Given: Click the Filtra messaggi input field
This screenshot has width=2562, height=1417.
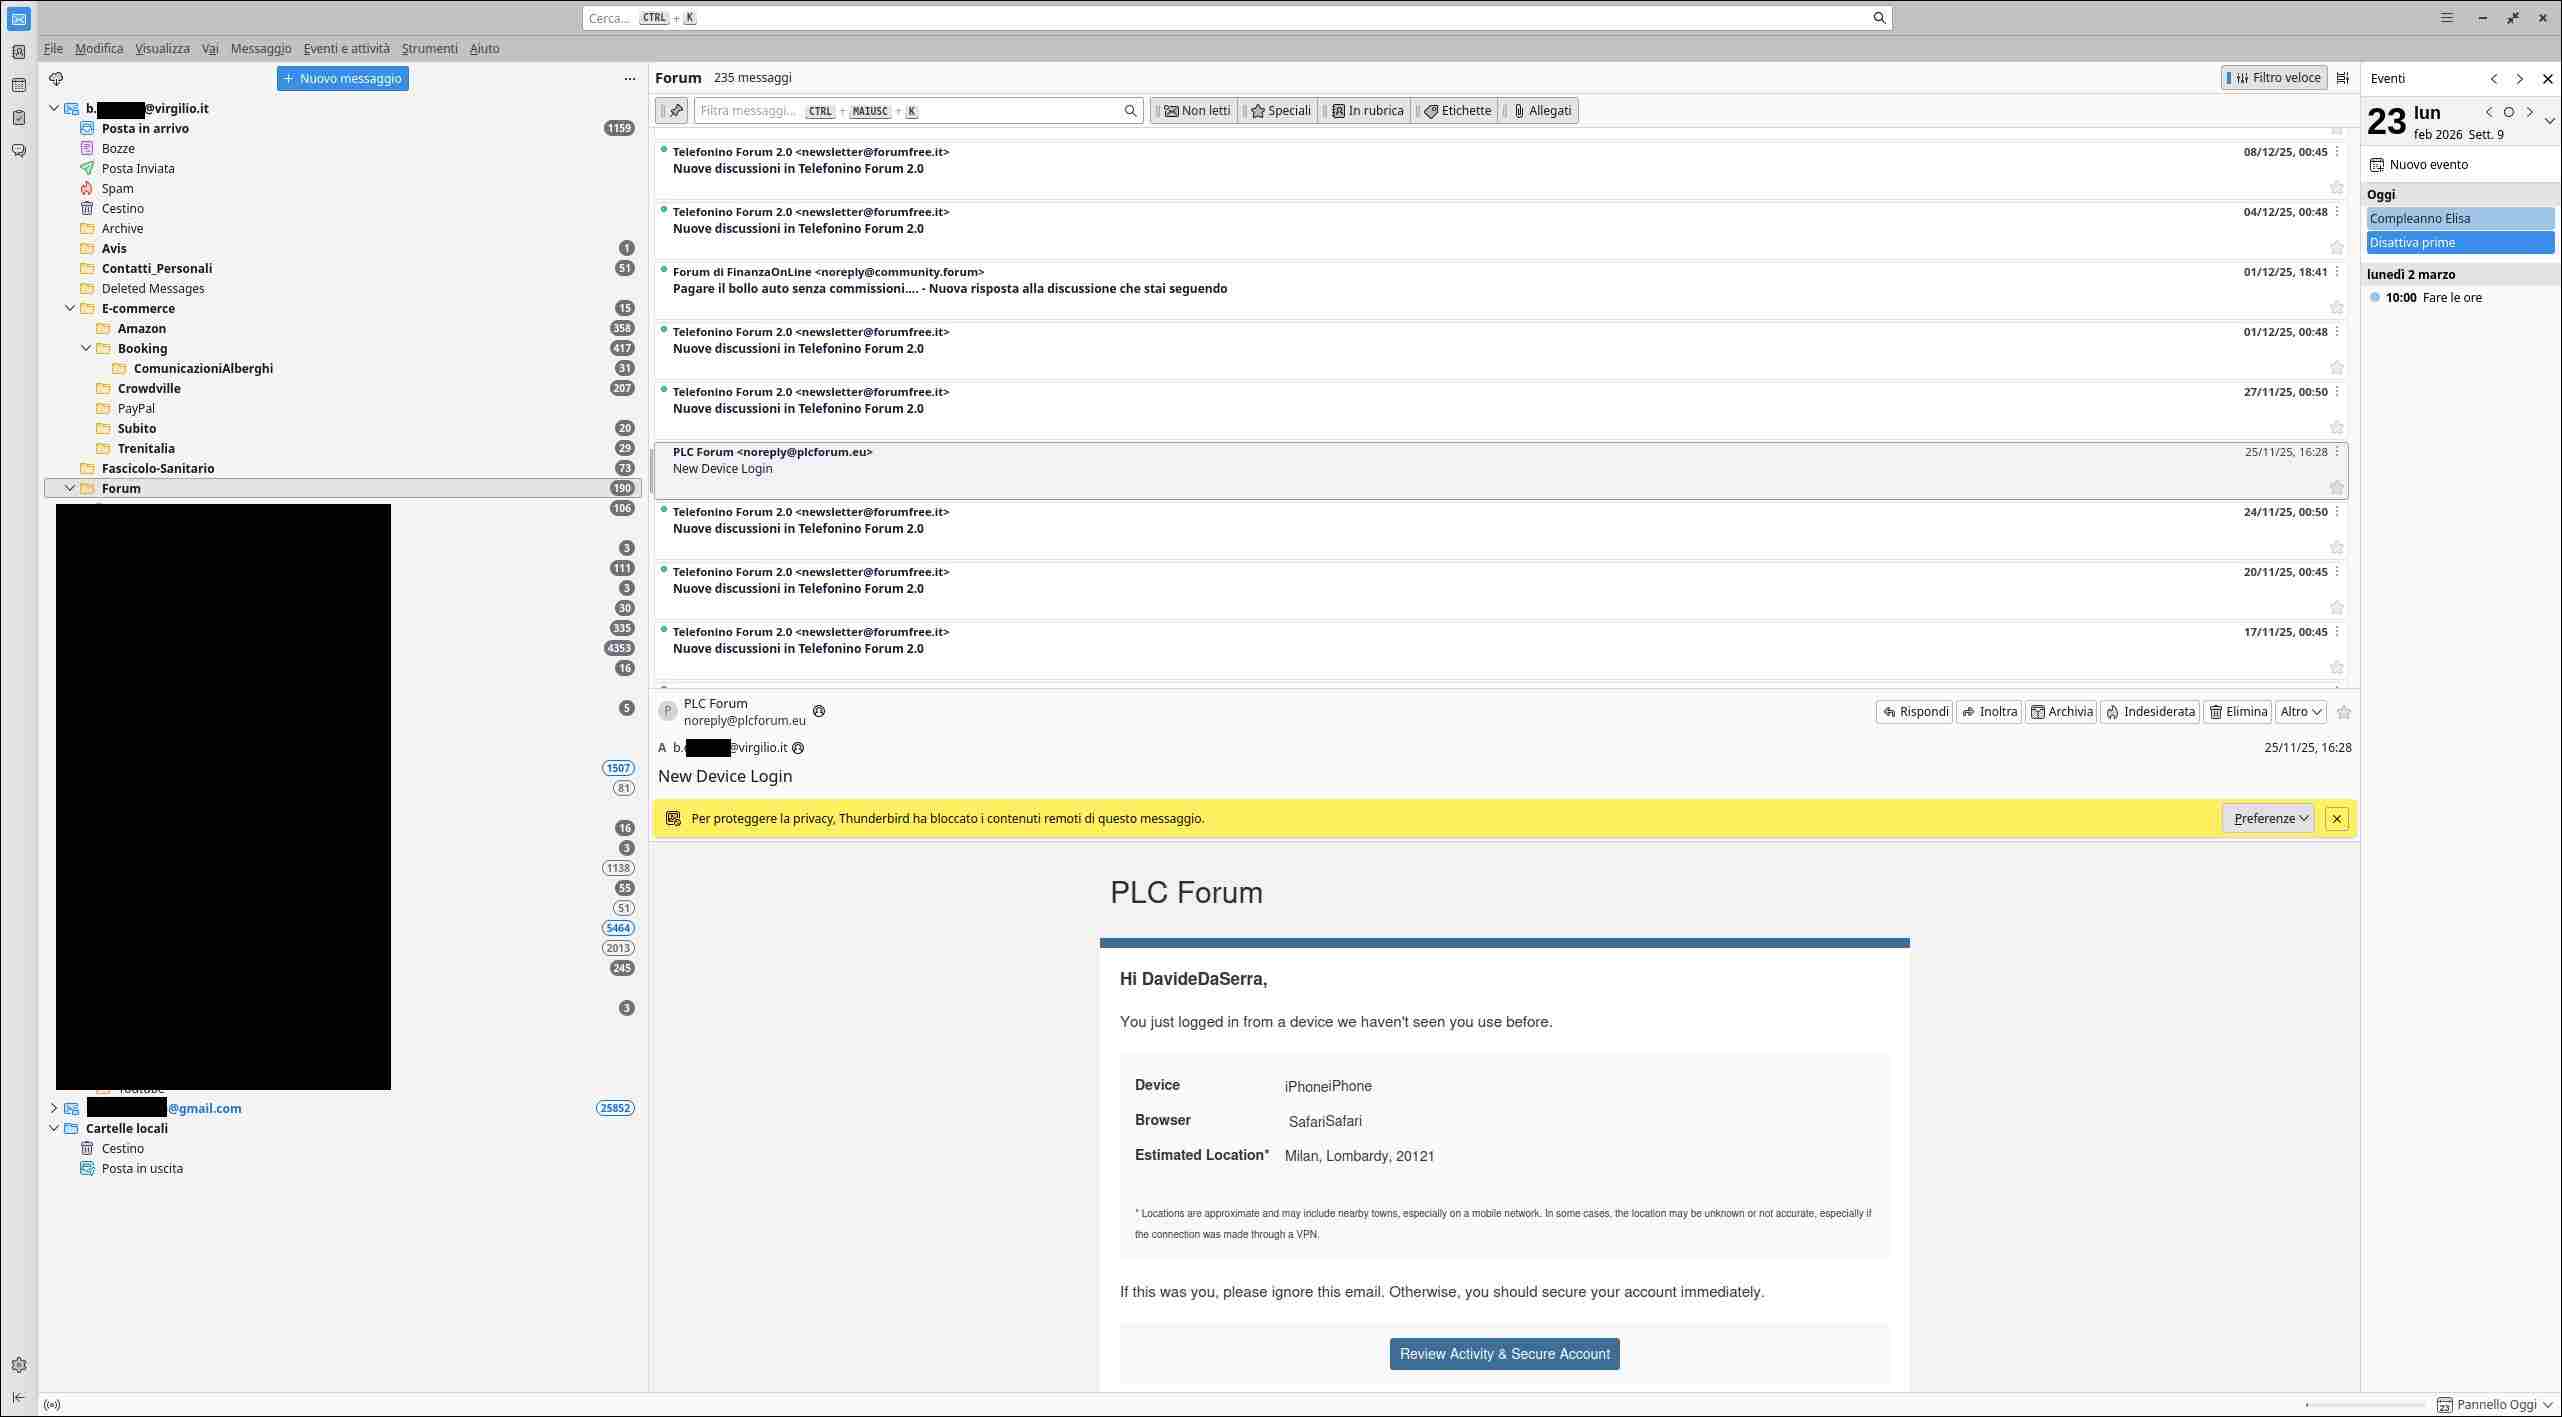Looking at the screenshot, I should point(910,111).
